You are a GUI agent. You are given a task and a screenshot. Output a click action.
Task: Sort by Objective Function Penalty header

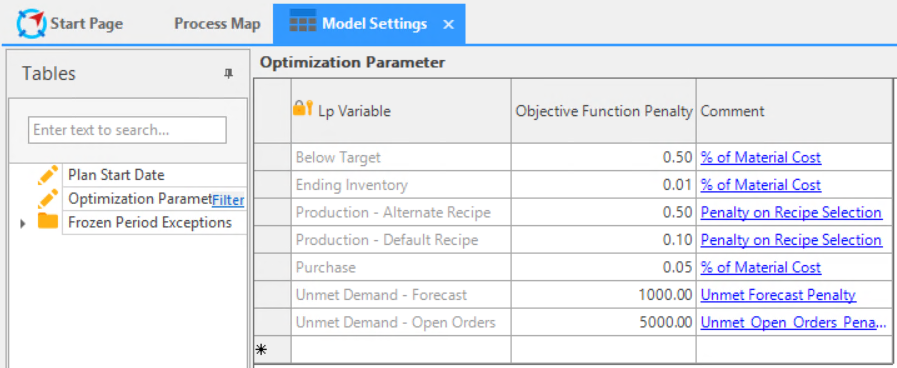(x=604, y=111)
